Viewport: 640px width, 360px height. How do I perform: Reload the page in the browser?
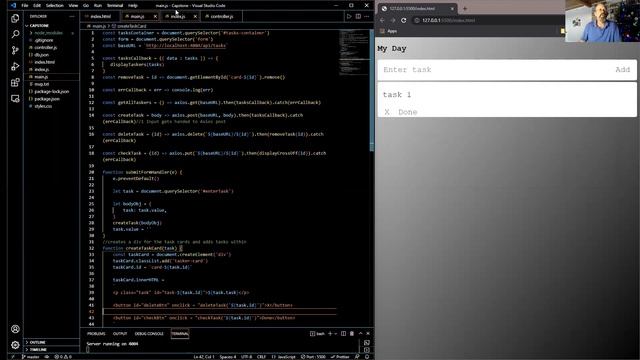tap(403, 20)
